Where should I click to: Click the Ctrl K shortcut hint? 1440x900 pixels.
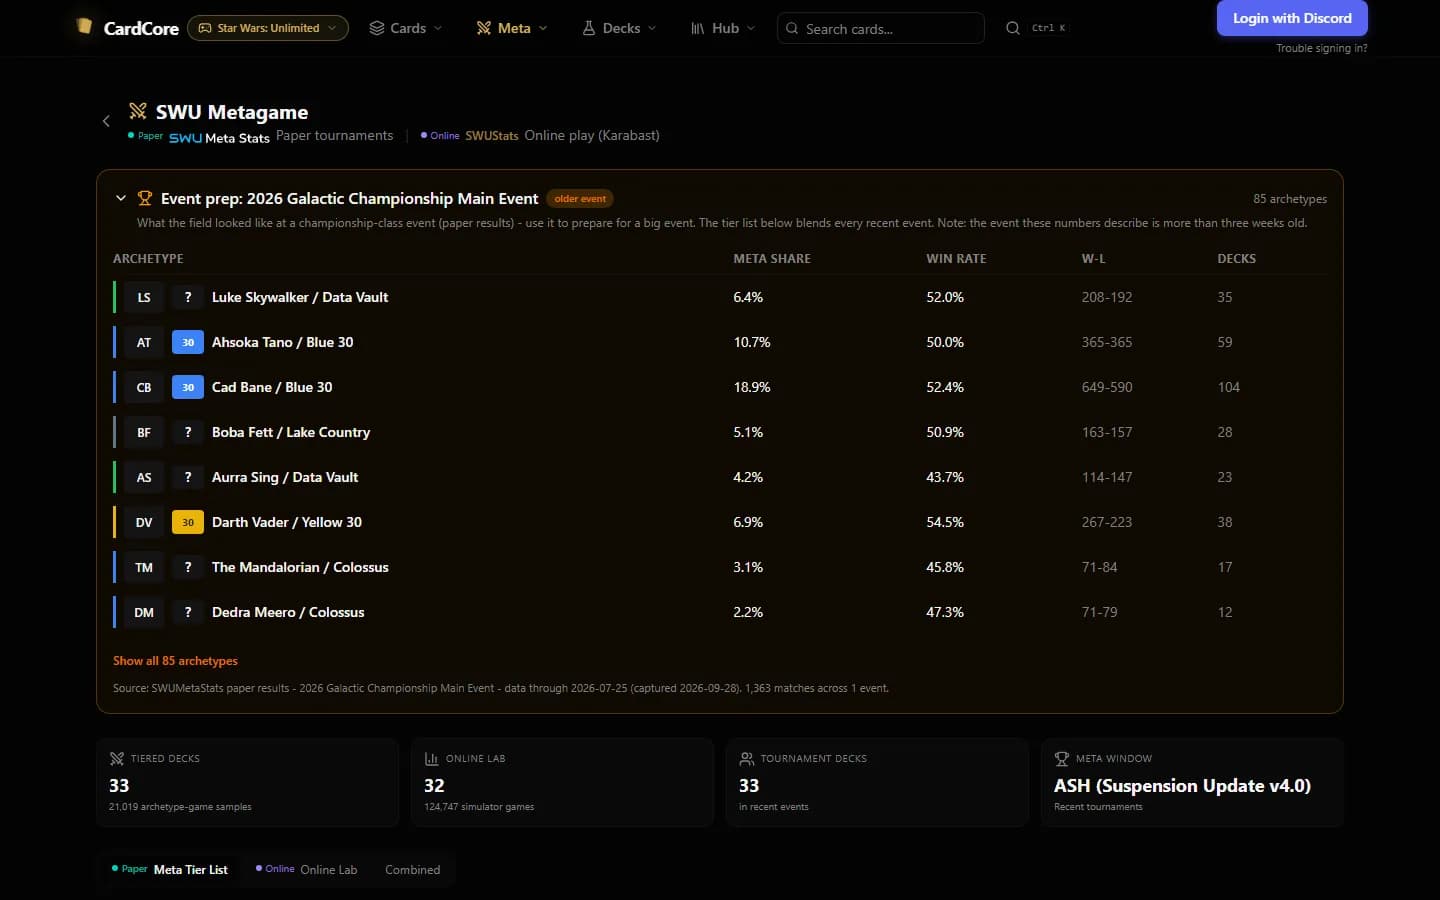pos(1049,28)
